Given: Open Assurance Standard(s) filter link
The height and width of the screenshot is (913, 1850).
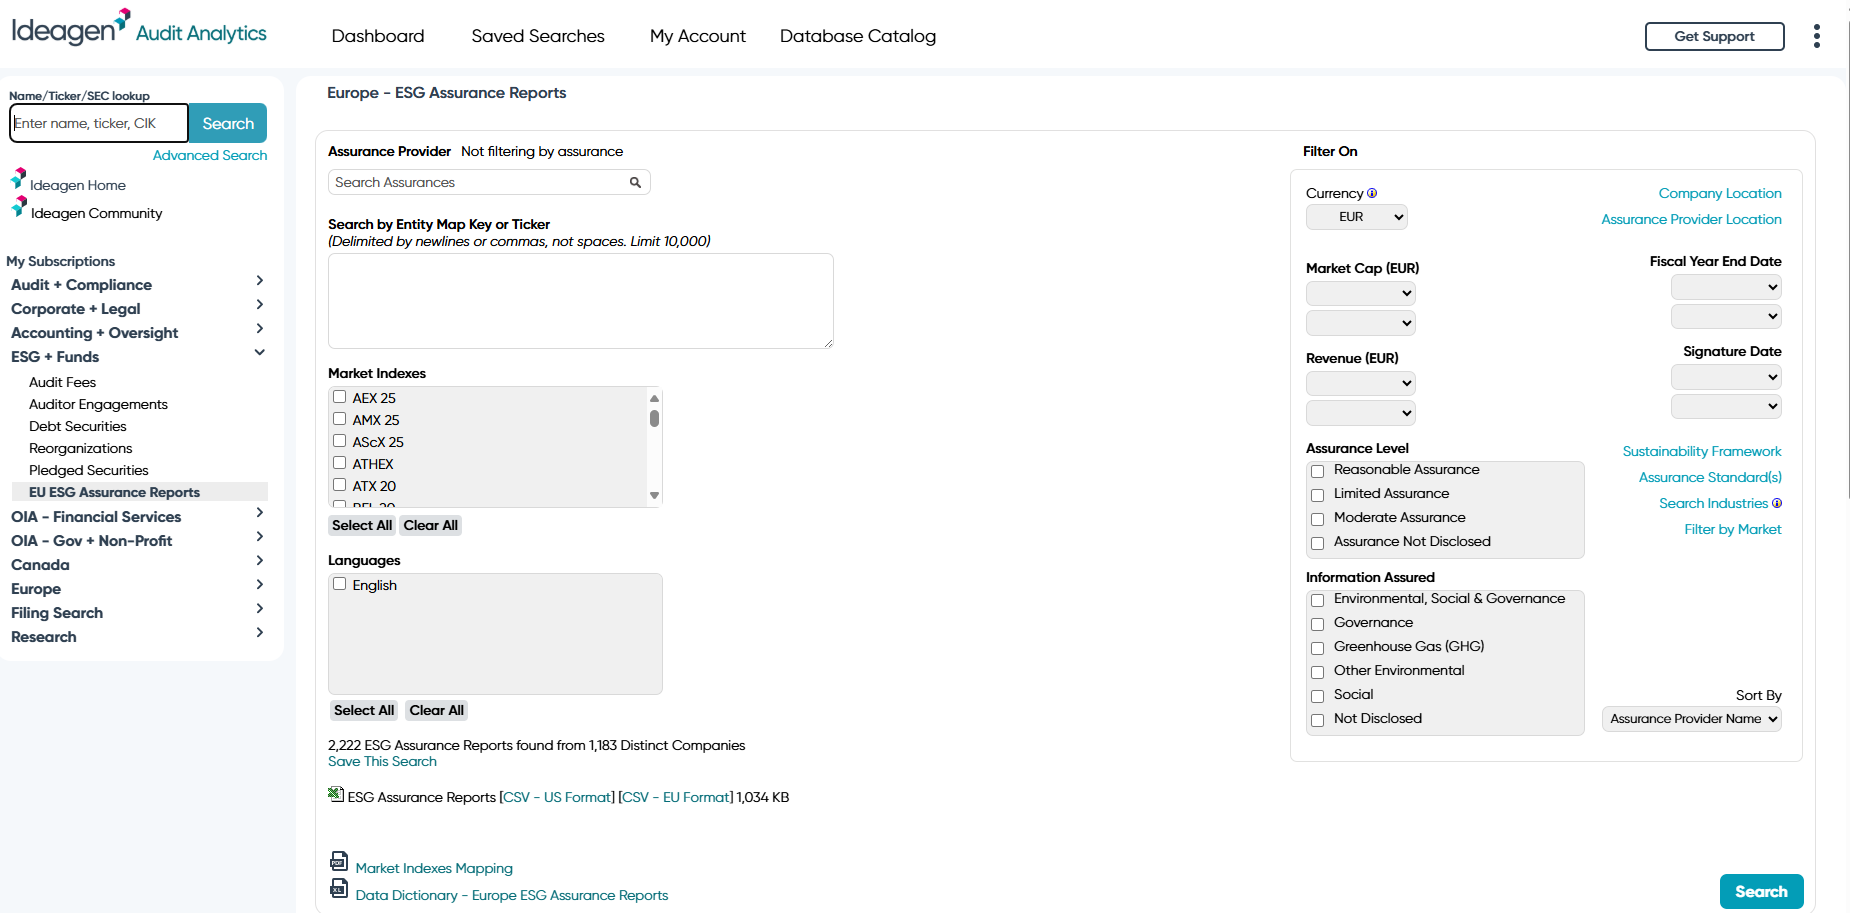Looking at the screenshot, I should click(1710, 477).
